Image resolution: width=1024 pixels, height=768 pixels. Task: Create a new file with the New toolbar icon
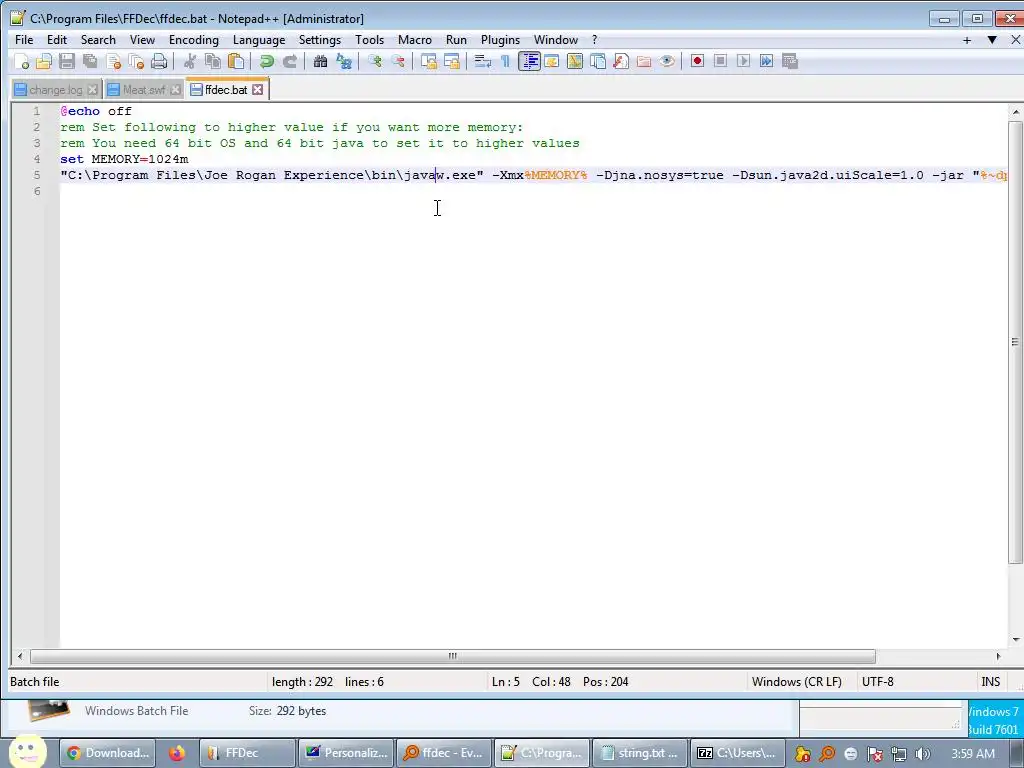tap(22, 61)
